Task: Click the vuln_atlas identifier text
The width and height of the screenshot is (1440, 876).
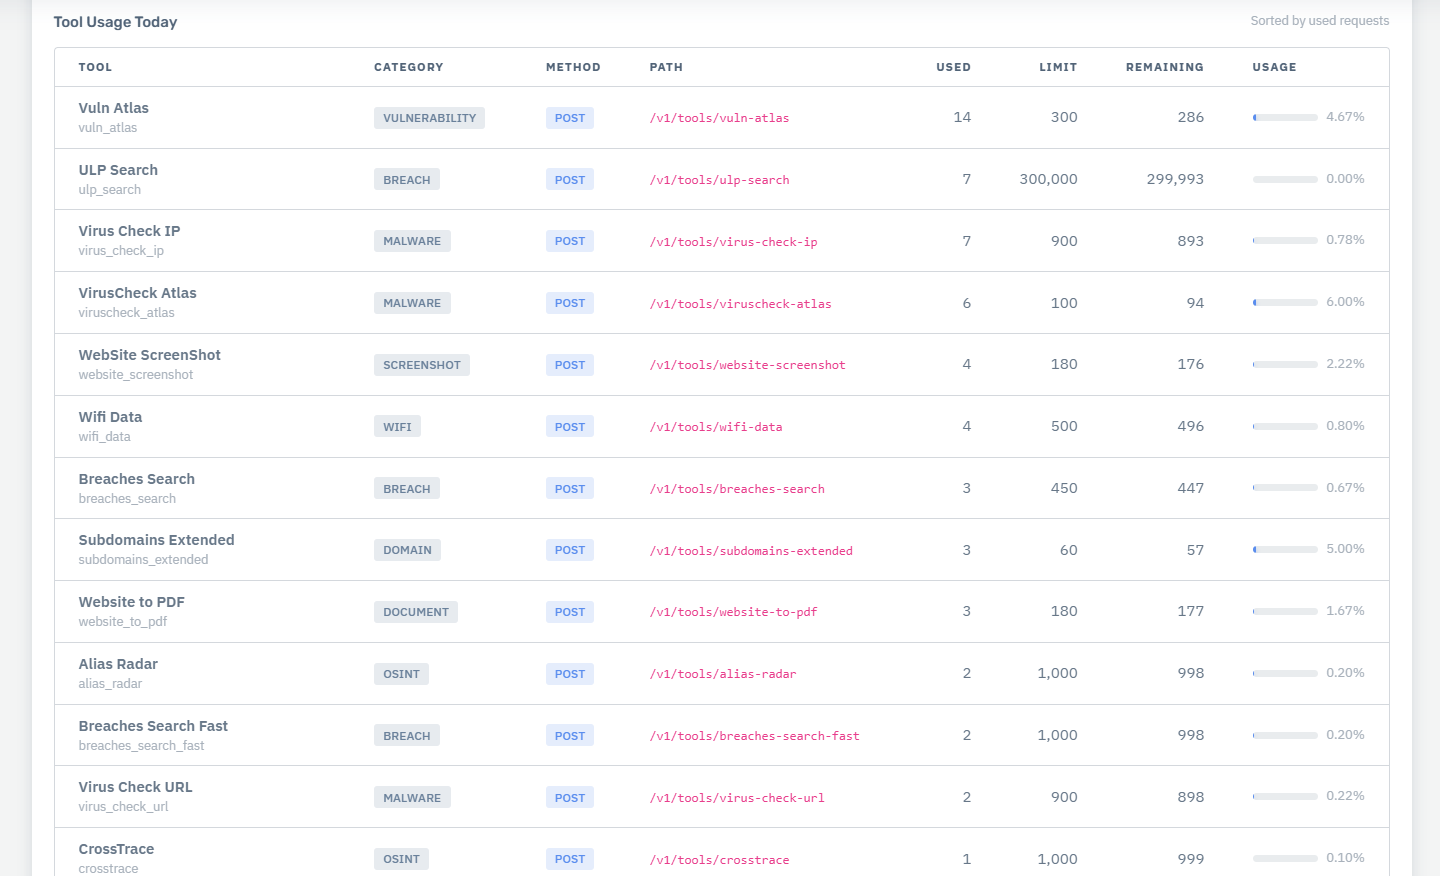Action: (x=108, y=128)
